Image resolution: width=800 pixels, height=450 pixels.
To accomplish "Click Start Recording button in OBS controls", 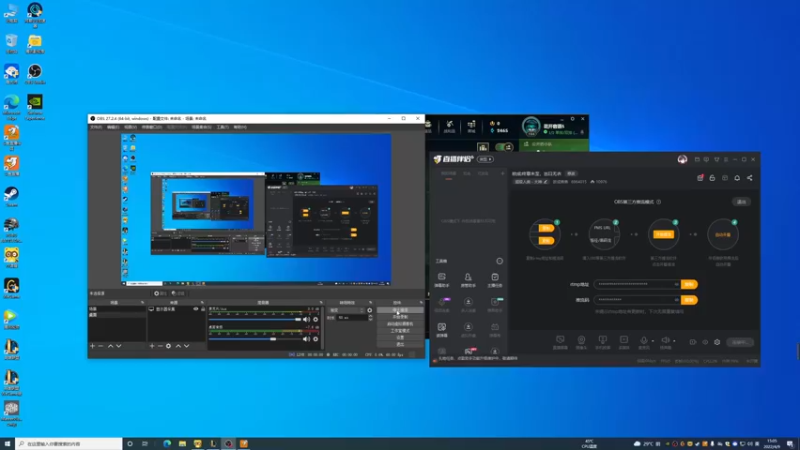I will [400, 317].
